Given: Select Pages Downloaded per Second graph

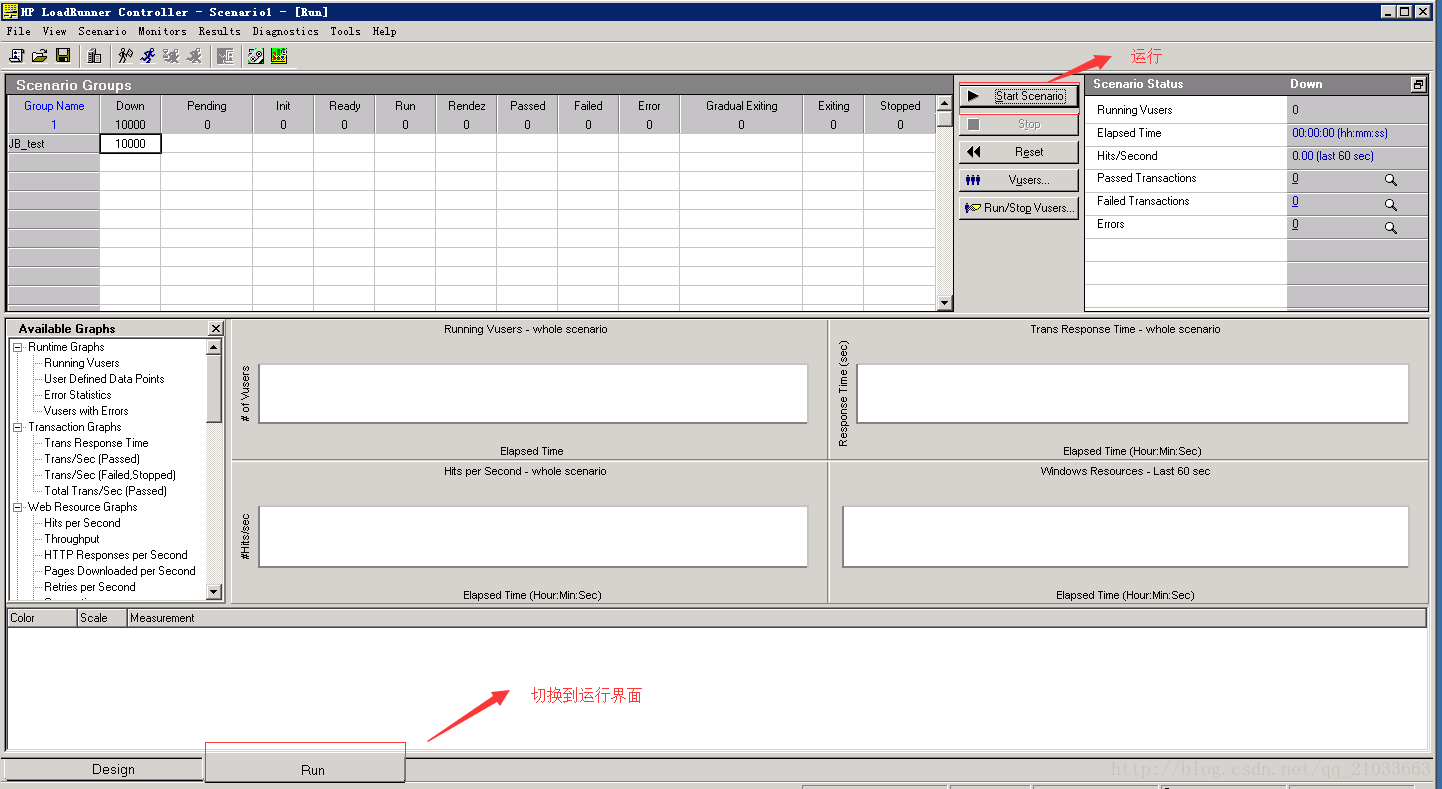Looking at the screenshot, I should [120, 571].
